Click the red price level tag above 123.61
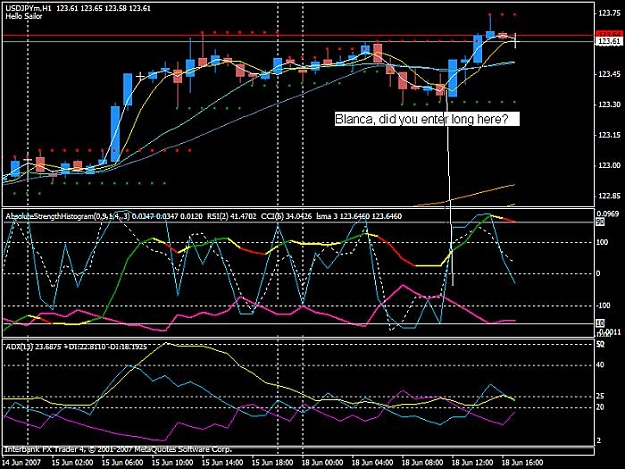 (x=609, y=33)
